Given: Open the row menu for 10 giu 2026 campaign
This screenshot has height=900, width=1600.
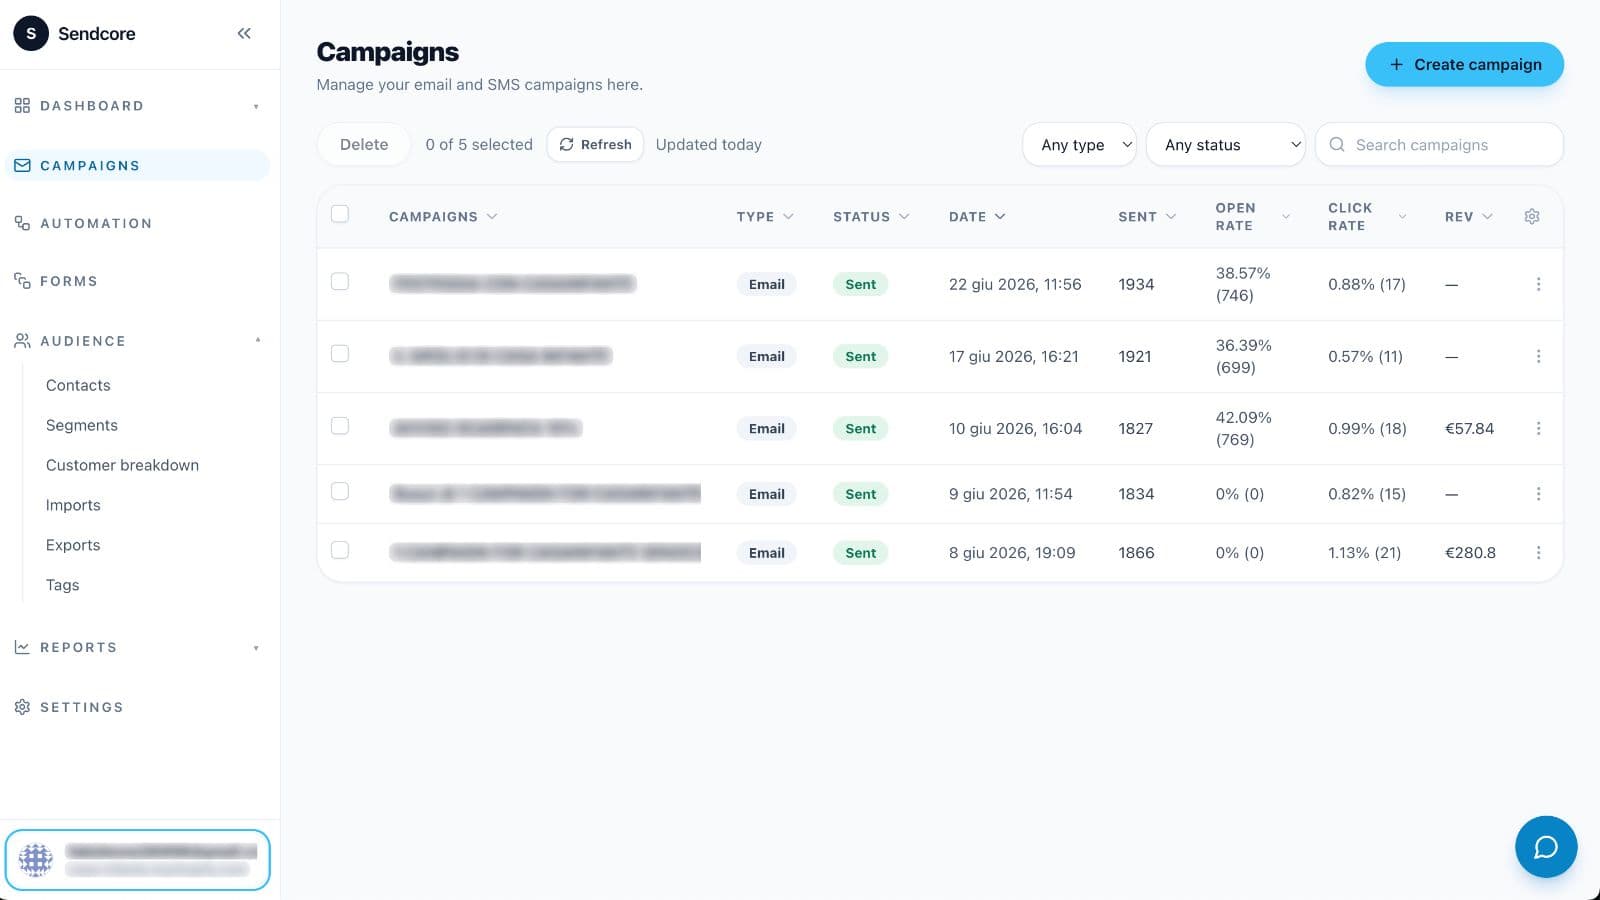Looking at the screenshot, I should (1538, 428).
